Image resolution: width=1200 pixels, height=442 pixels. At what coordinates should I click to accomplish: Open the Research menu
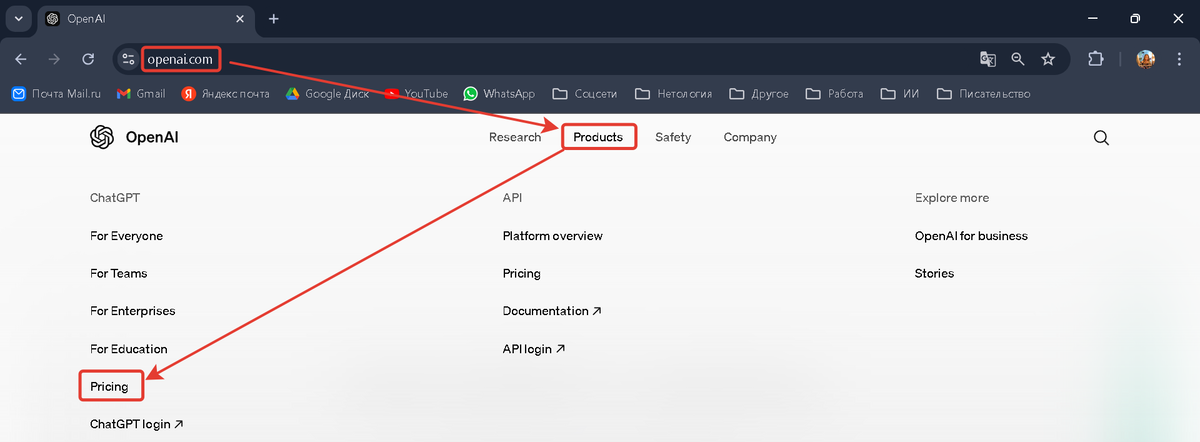point(515,137)
